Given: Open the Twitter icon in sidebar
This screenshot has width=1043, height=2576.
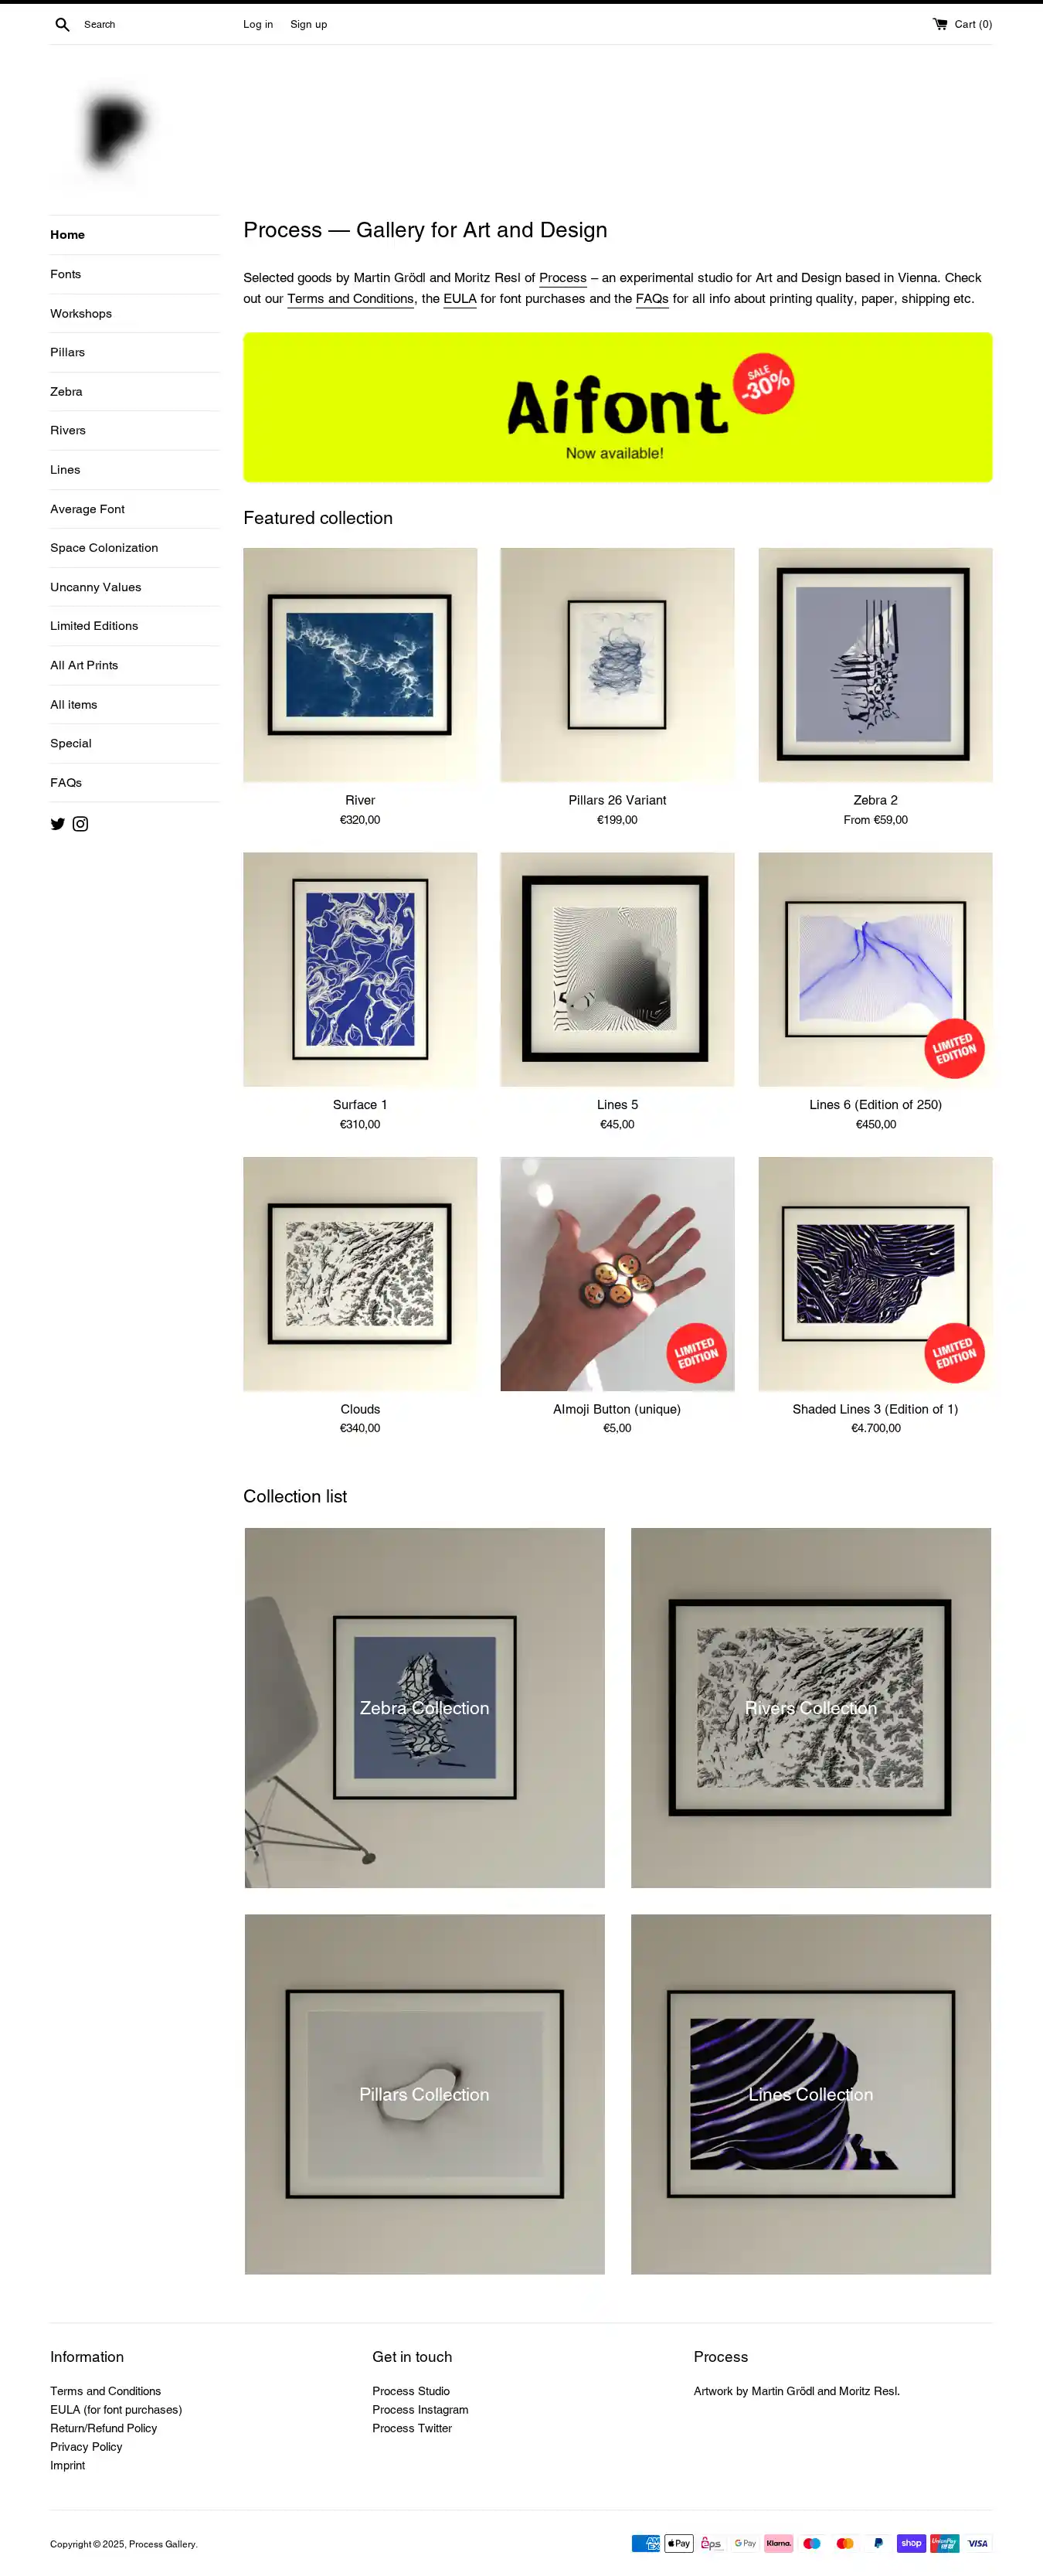Looking at the screenshot, I should [x=58, y=824].
